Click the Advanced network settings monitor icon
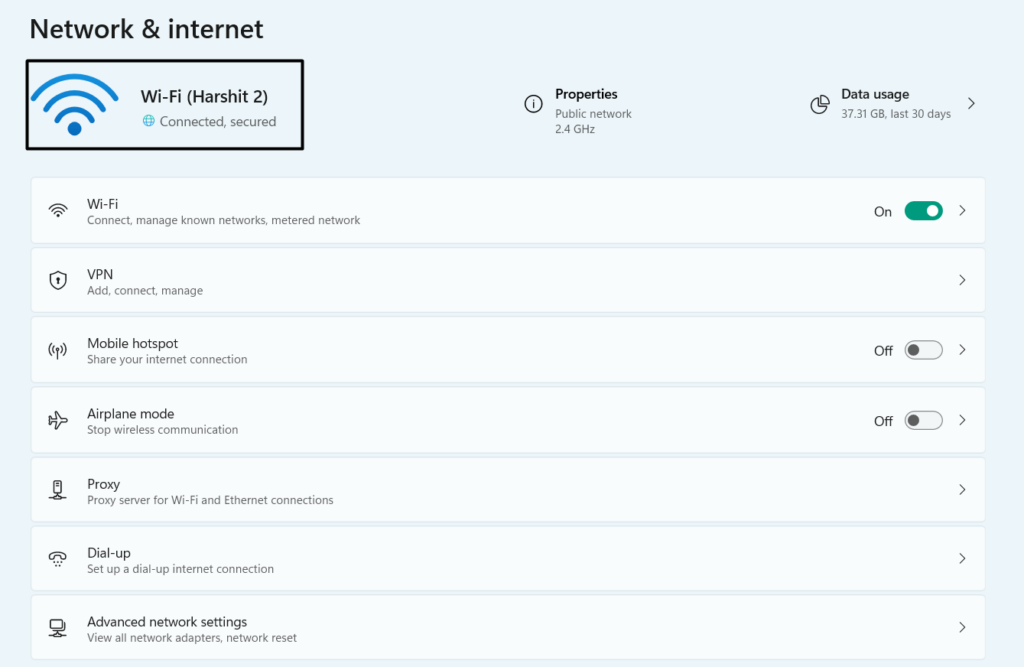Screen dimensions: 1024x667 coord(58,628)
